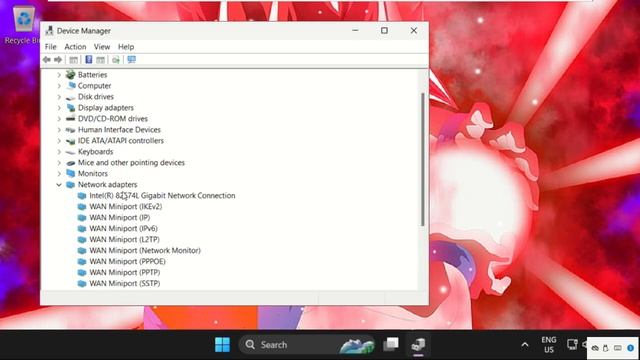640x360 pixels.
Task: Click the Properties toolbar icon beside Help
Action: [100, 60]
